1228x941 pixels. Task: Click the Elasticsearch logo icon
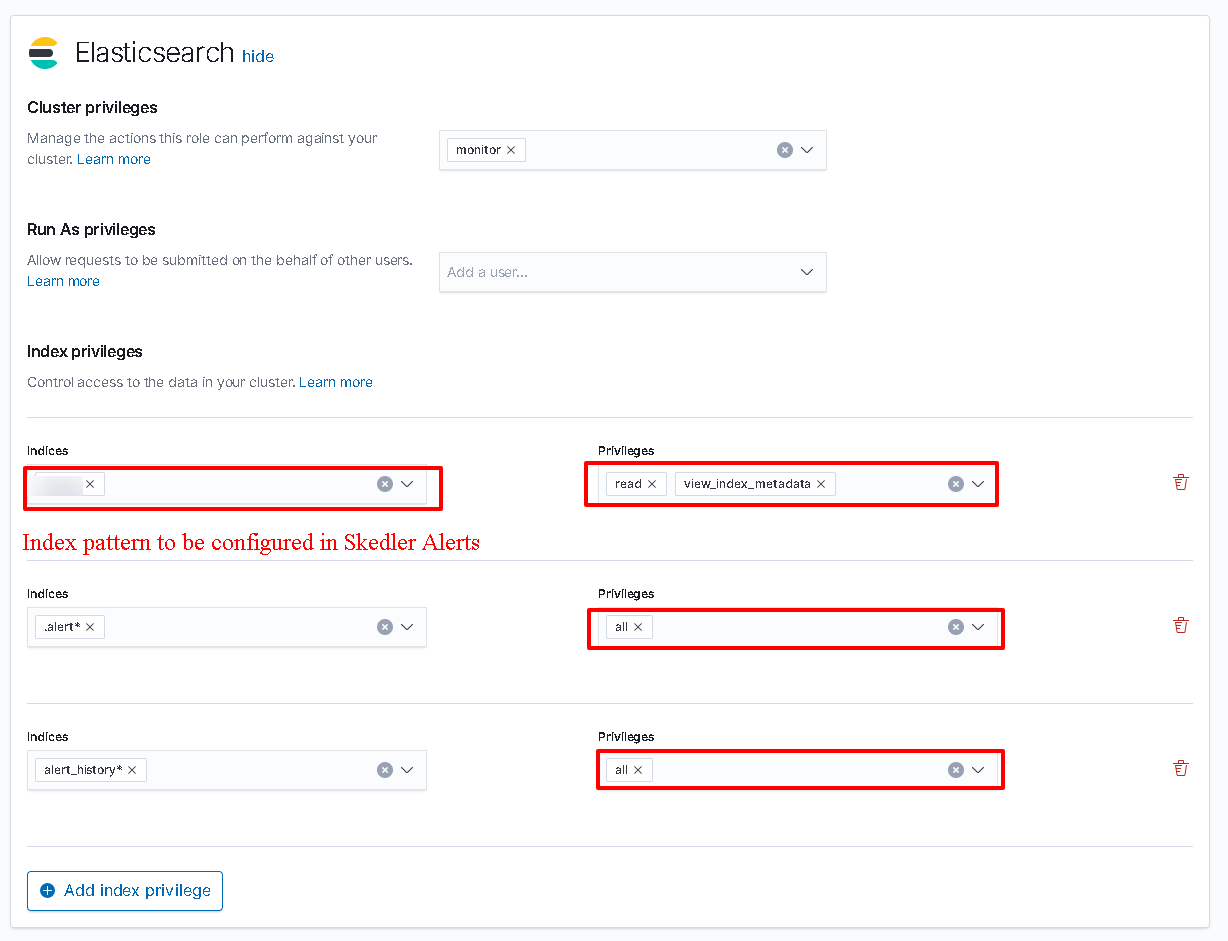click(44, 53)
